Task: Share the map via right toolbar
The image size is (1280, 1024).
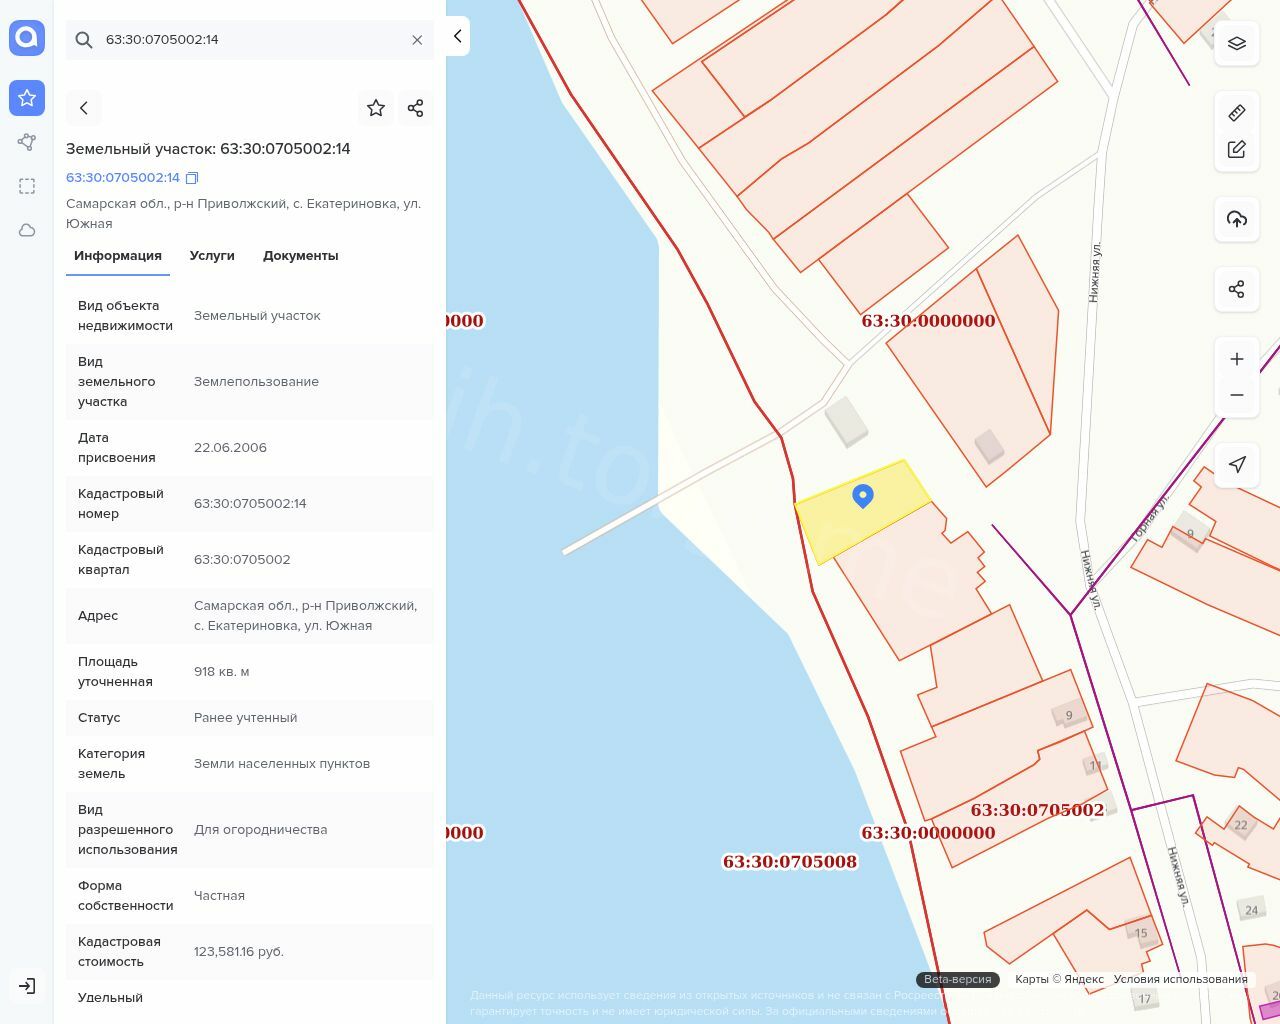Action: (1237, 289)
